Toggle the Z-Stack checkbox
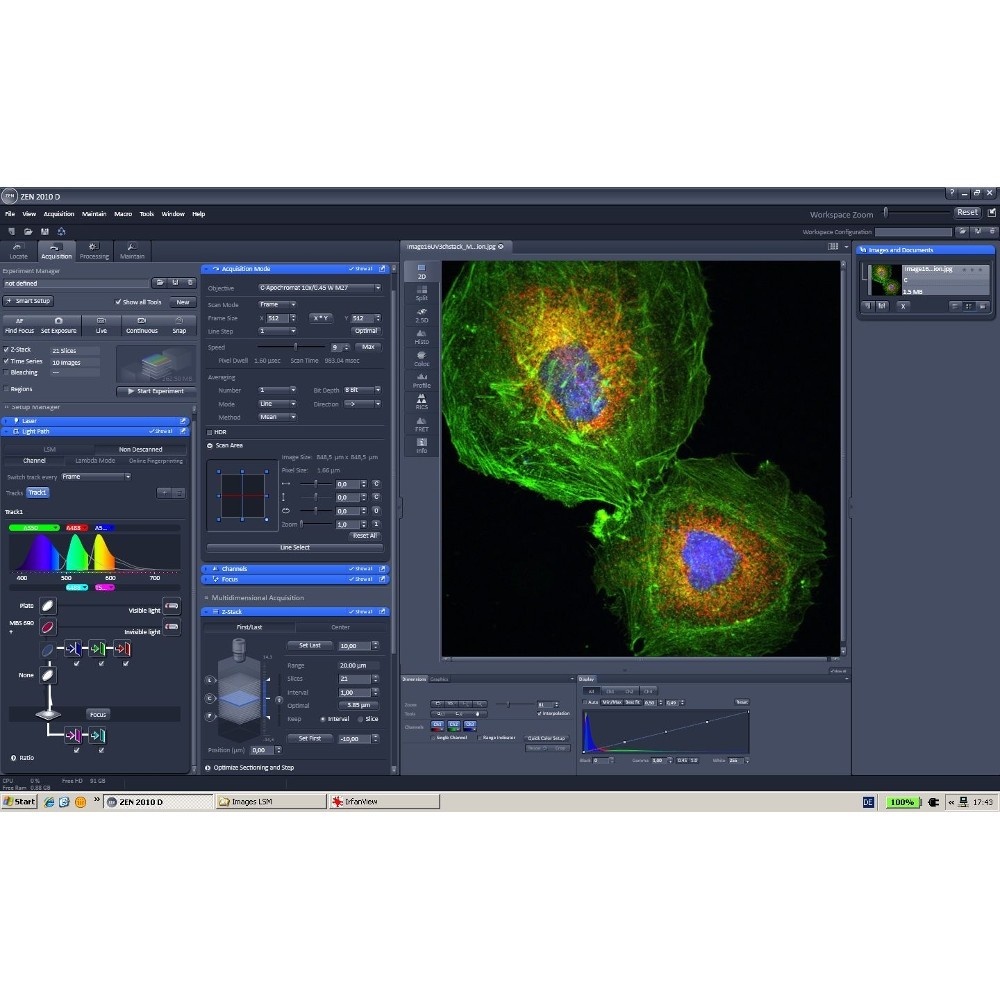This screenshot has width=1000, height=1000. pyautogui.click(x=6, y=349)
